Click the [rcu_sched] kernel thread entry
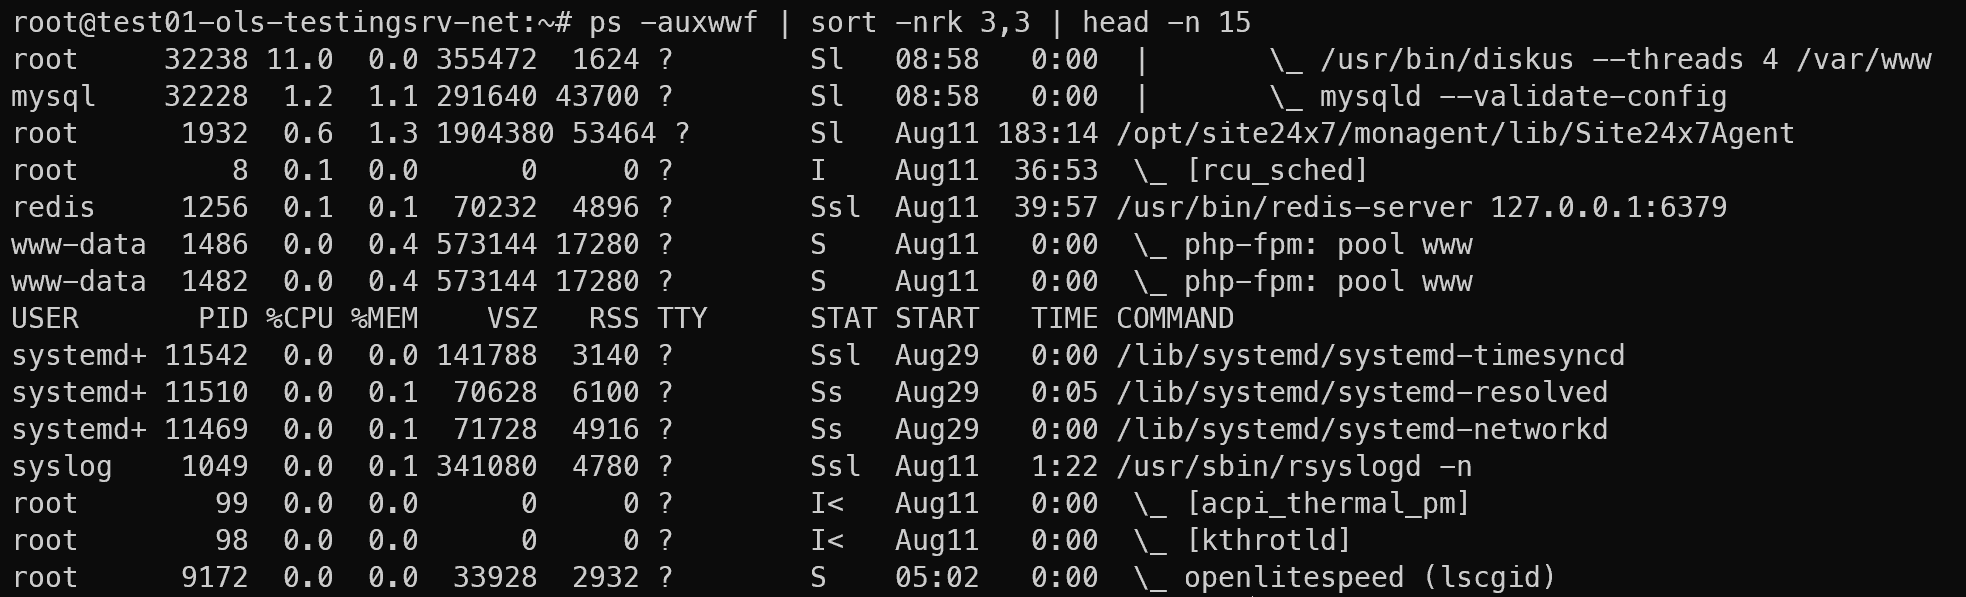 (x=1276, y=170)
